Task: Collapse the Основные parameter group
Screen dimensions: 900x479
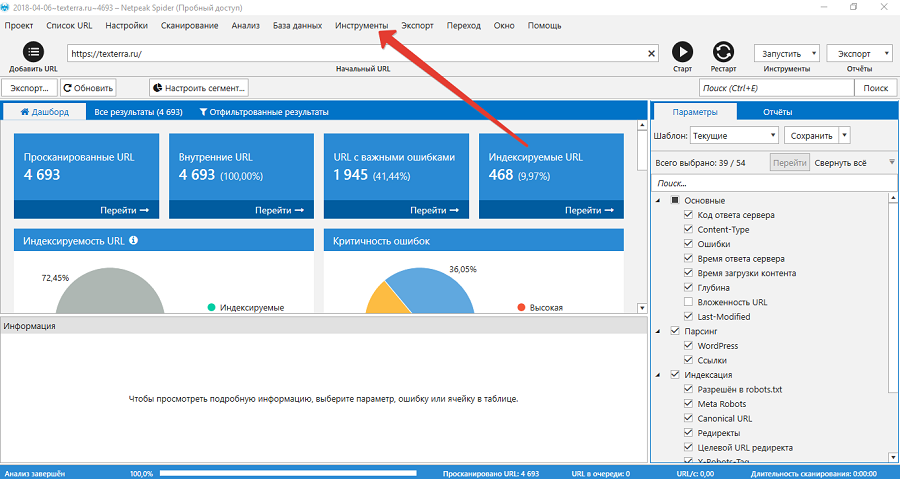Action: (x=658, y=201)
